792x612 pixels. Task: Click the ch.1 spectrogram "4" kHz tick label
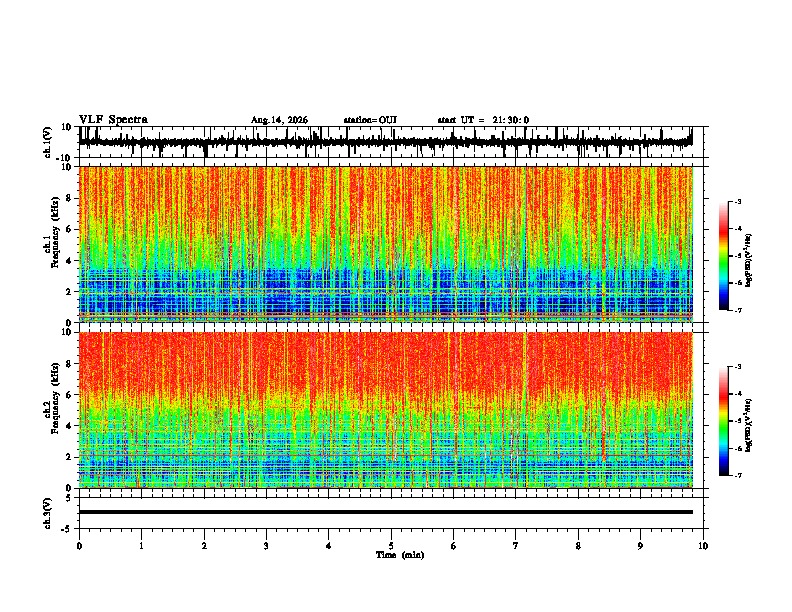pos(69,261)
